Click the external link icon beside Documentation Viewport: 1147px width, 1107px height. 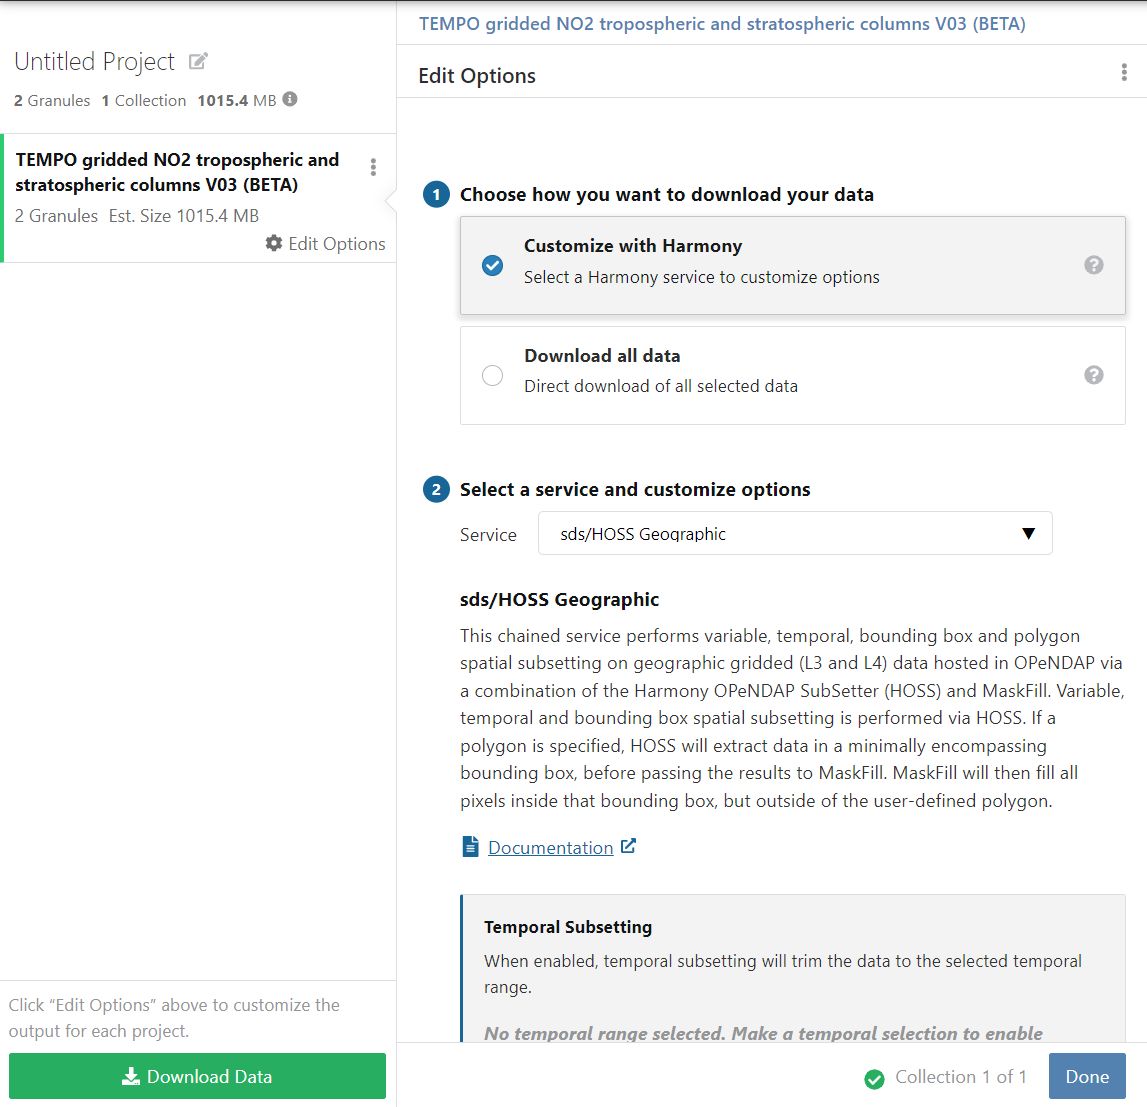tap(628, 846)
